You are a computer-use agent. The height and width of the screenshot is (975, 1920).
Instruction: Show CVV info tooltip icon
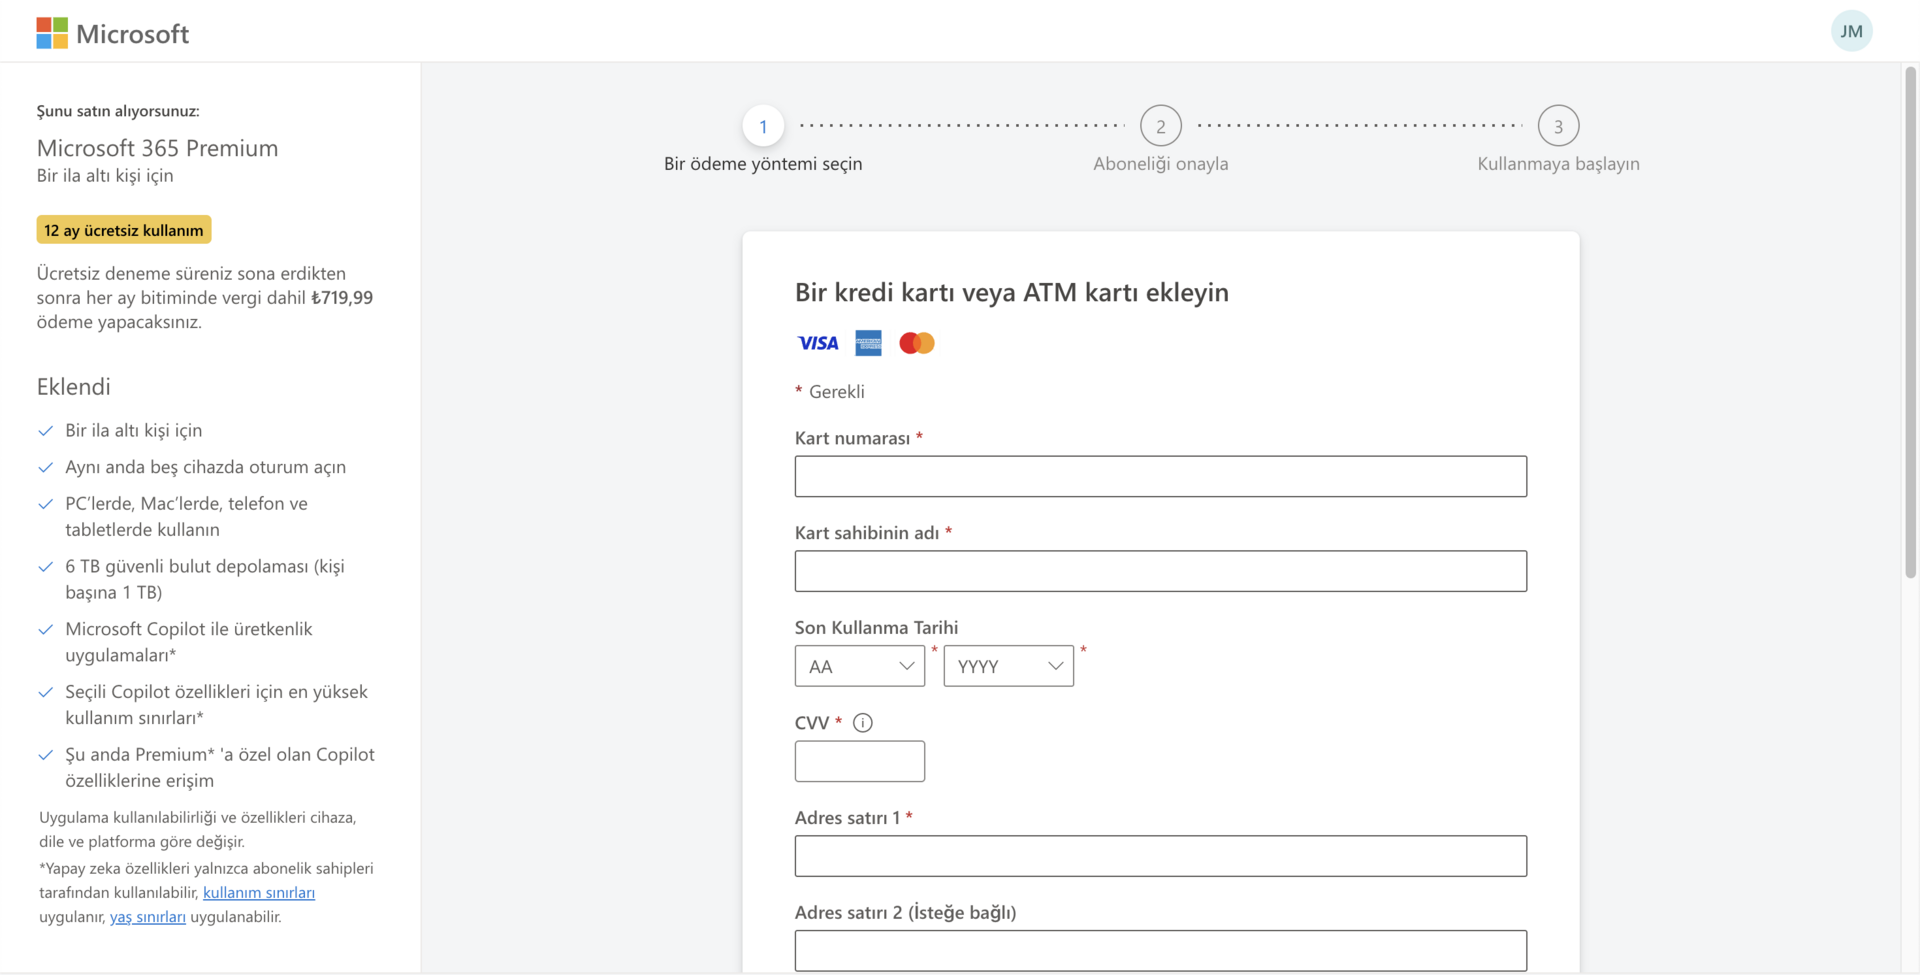coord(863,722)
